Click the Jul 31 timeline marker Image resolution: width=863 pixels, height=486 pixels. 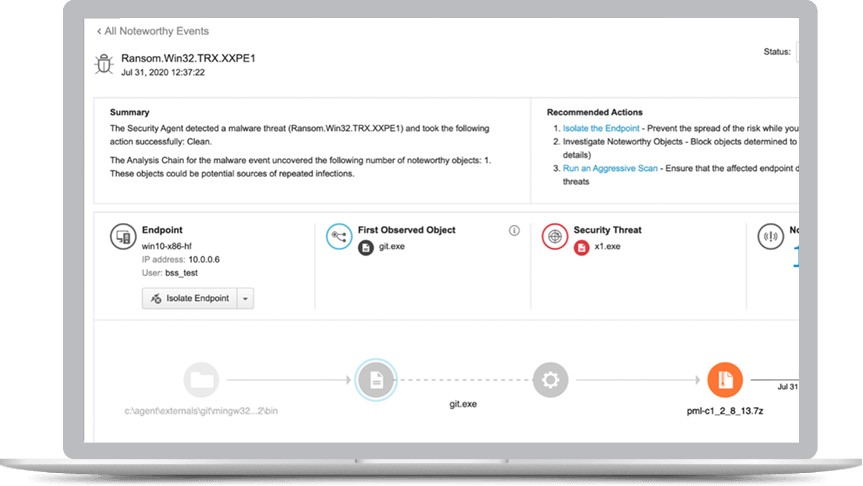click(x=787, y=383)
